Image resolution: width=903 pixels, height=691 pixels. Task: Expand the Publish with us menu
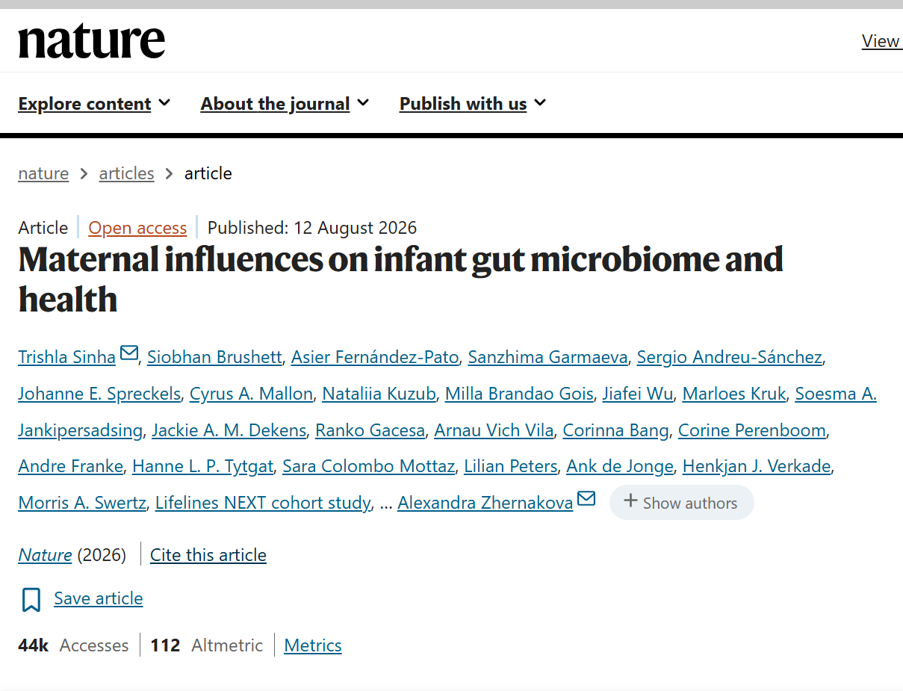pyautogui.click(x=472, y=104)
